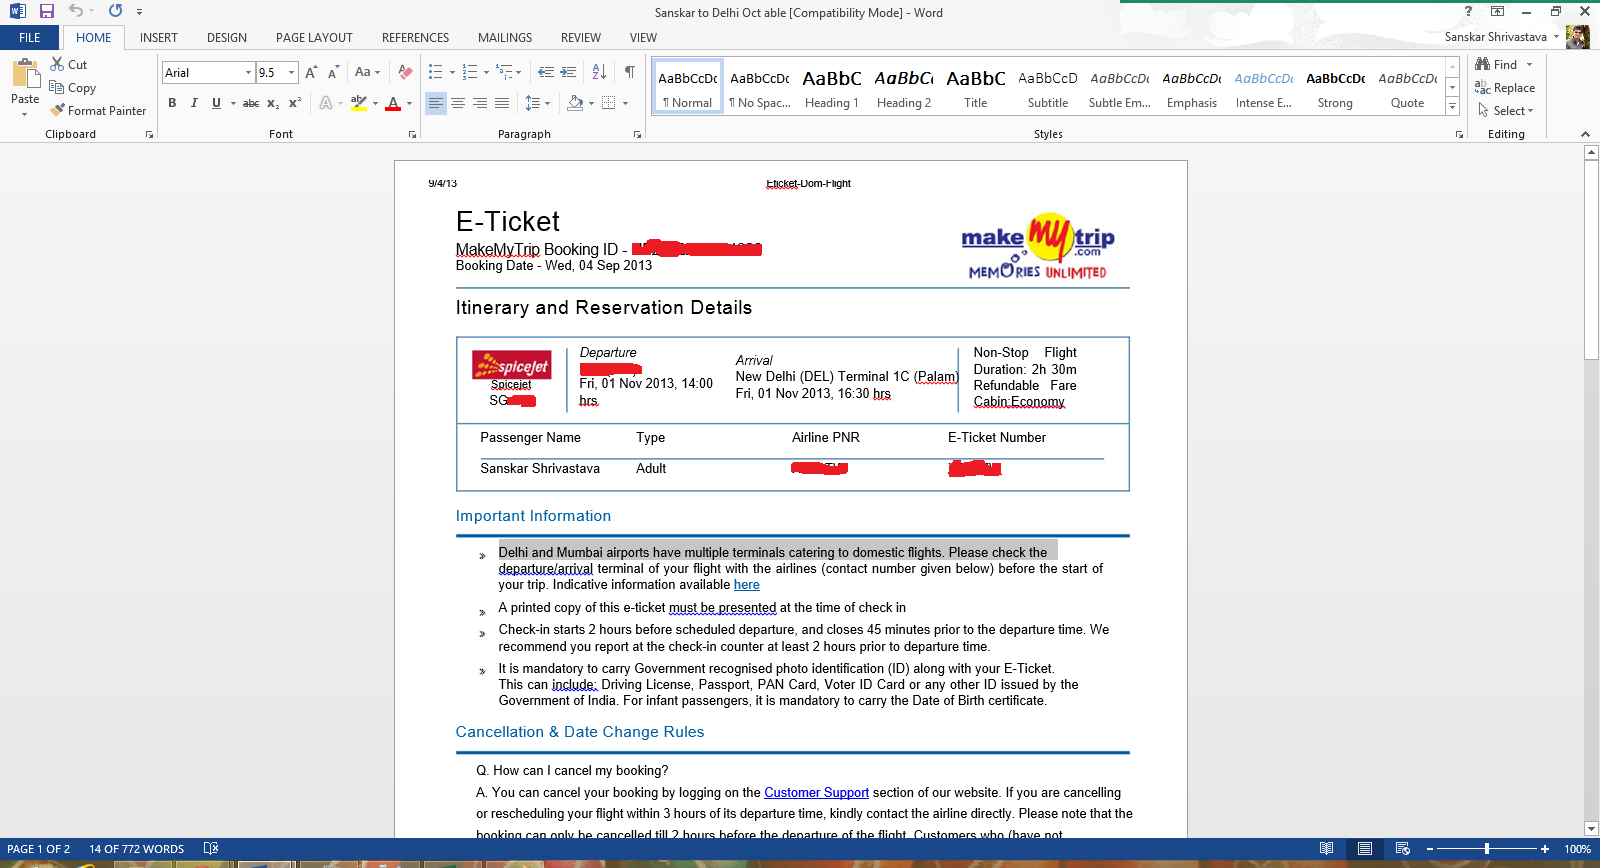The width and height of the screenshot is (1600, 868).
Task: Open the Select dropdown in Editing
Action: click(1505, 111)
